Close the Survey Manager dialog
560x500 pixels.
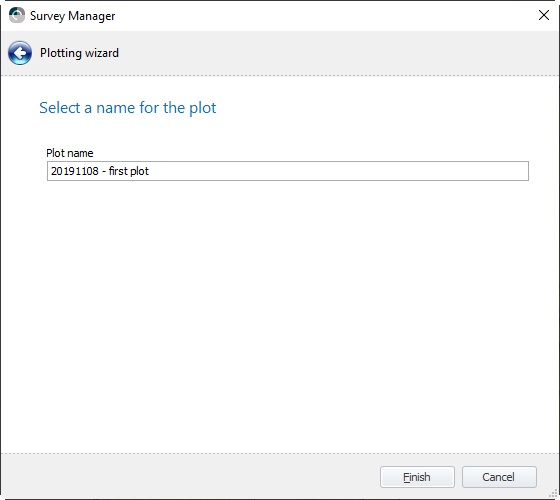544,15
